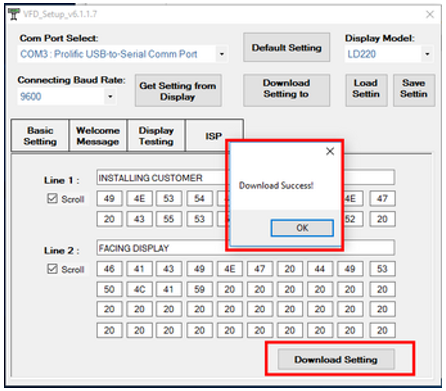This screenshot has height=391, width=446.
Task: Click the Default Setting button
Action: [287, 48]
